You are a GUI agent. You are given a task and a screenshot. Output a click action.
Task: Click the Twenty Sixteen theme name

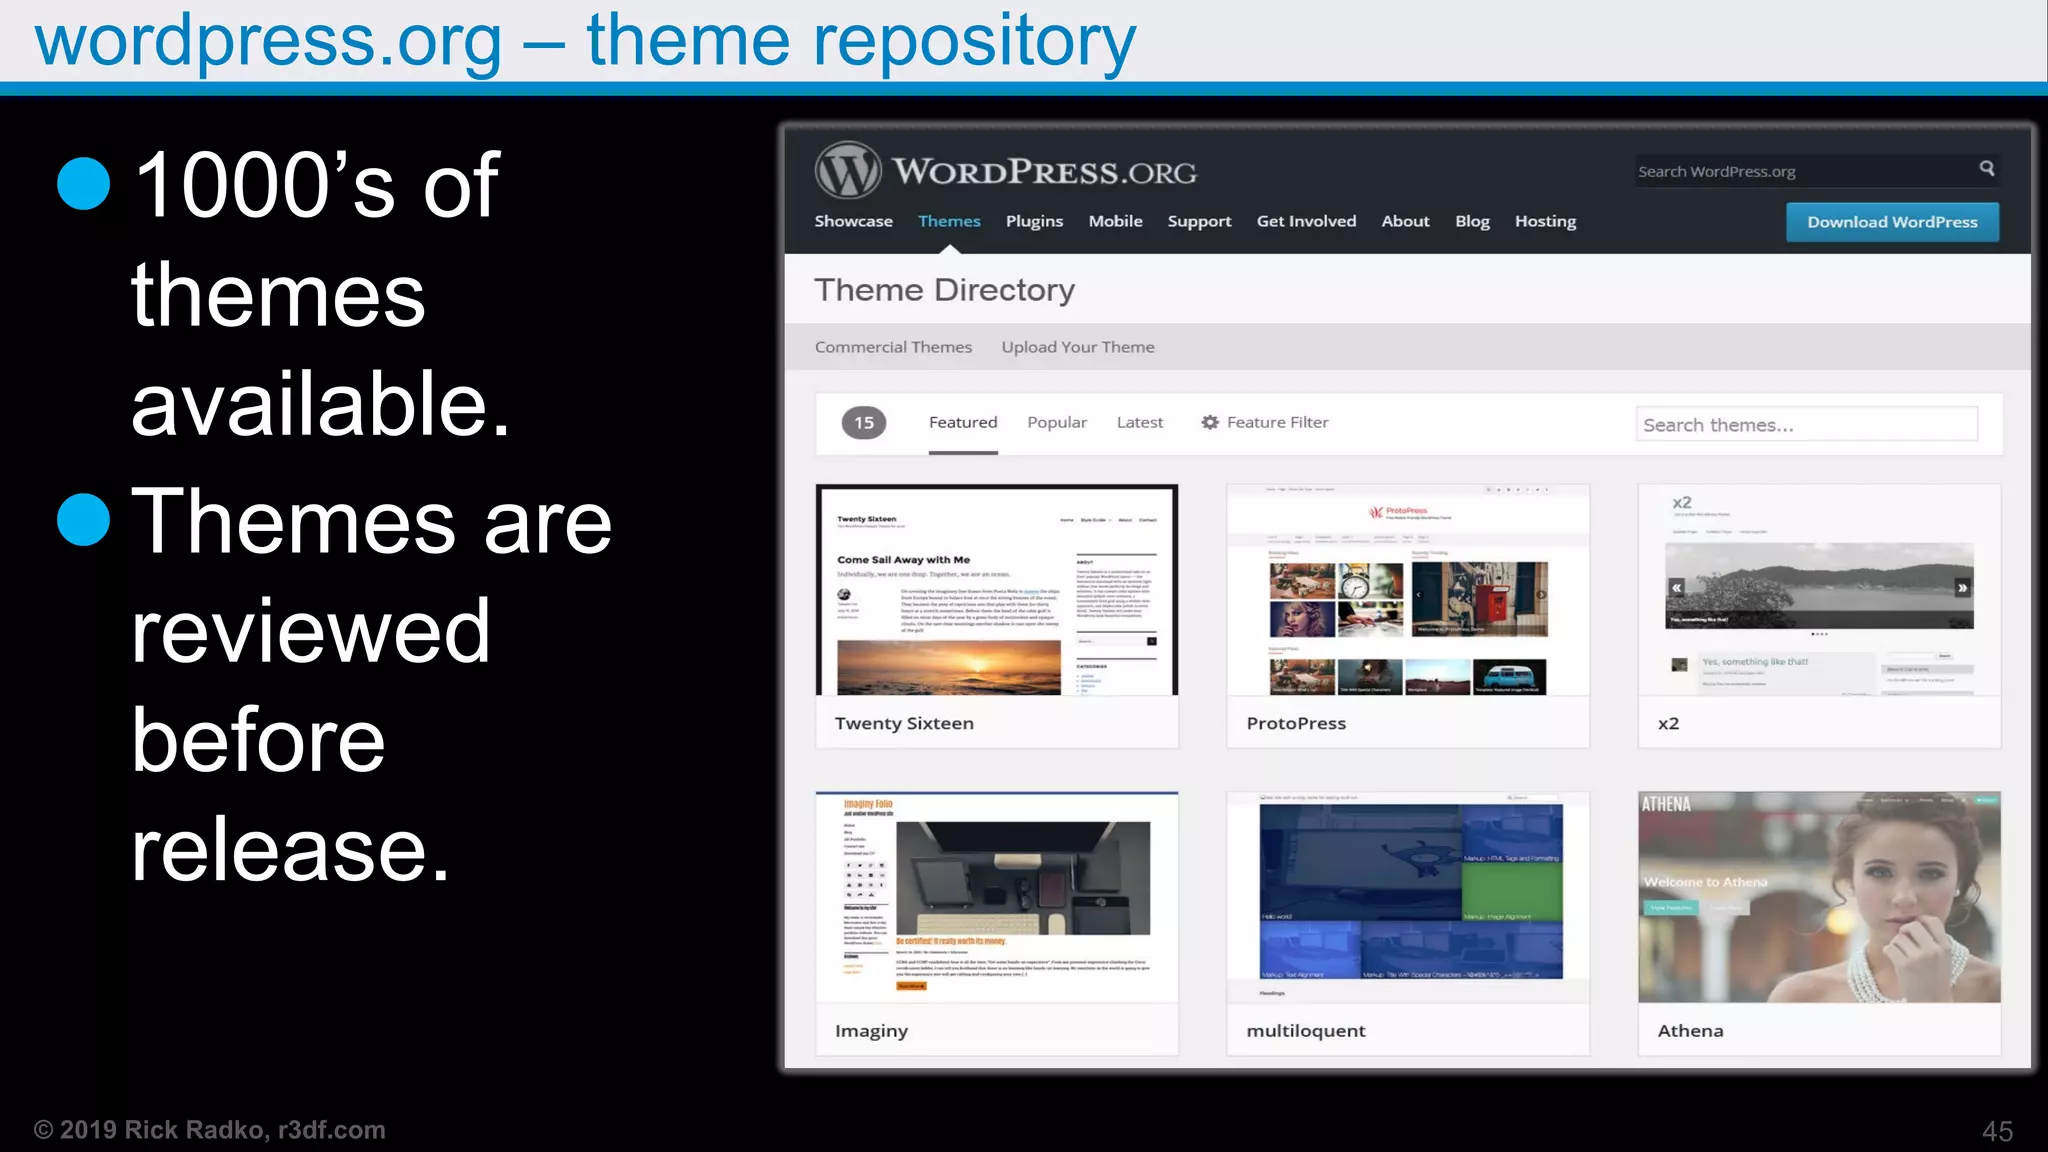click(x=904, y=723)
